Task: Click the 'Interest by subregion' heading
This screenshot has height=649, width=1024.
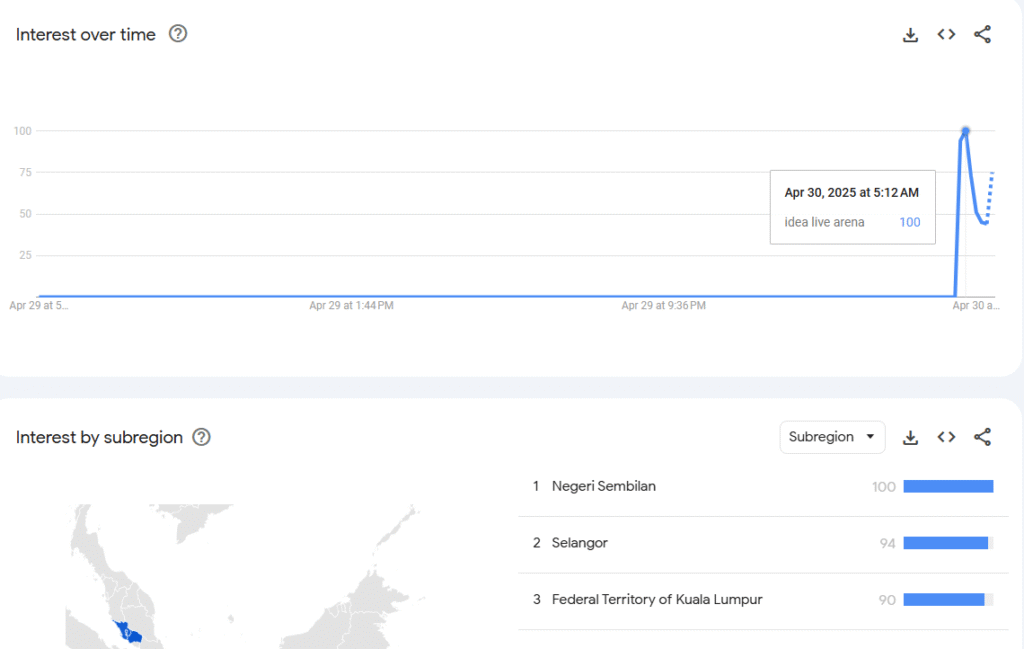Action: (99, 437)
